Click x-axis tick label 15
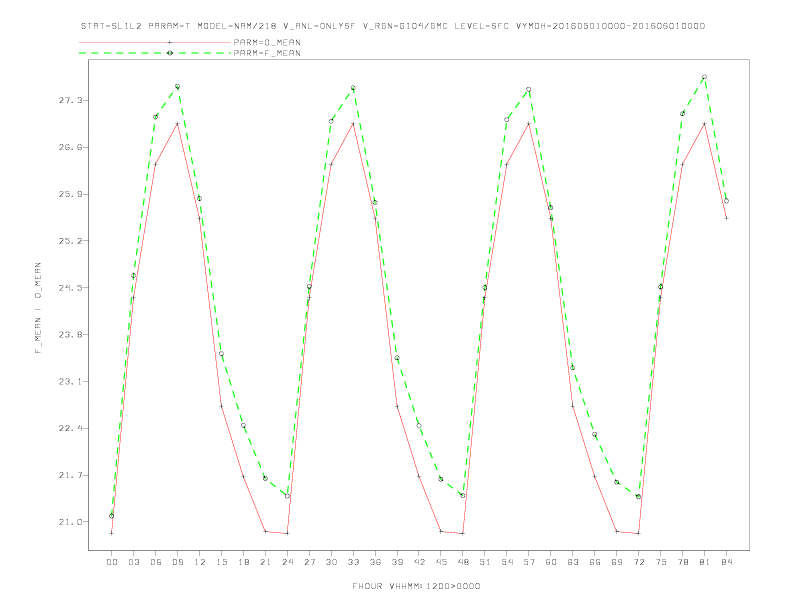 [x=221, y=562]
